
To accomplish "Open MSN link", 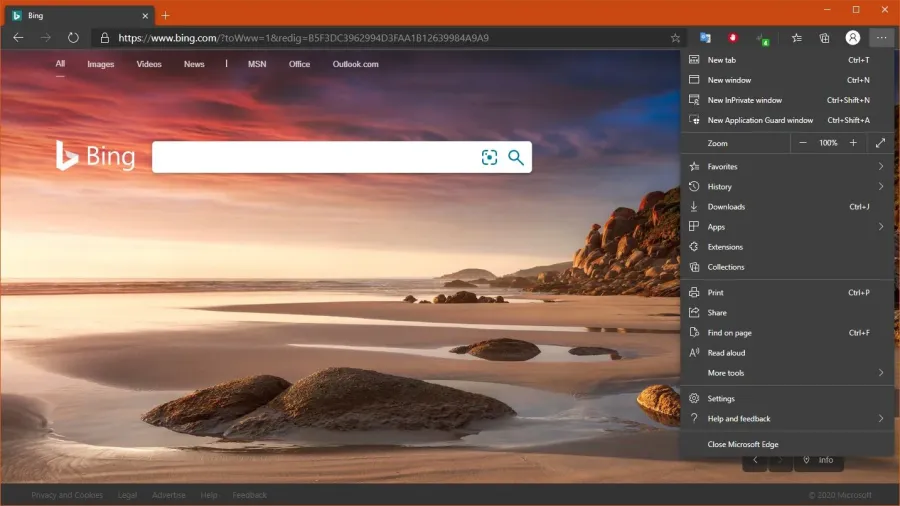I will pyautogui.click(x=257, y=64).
